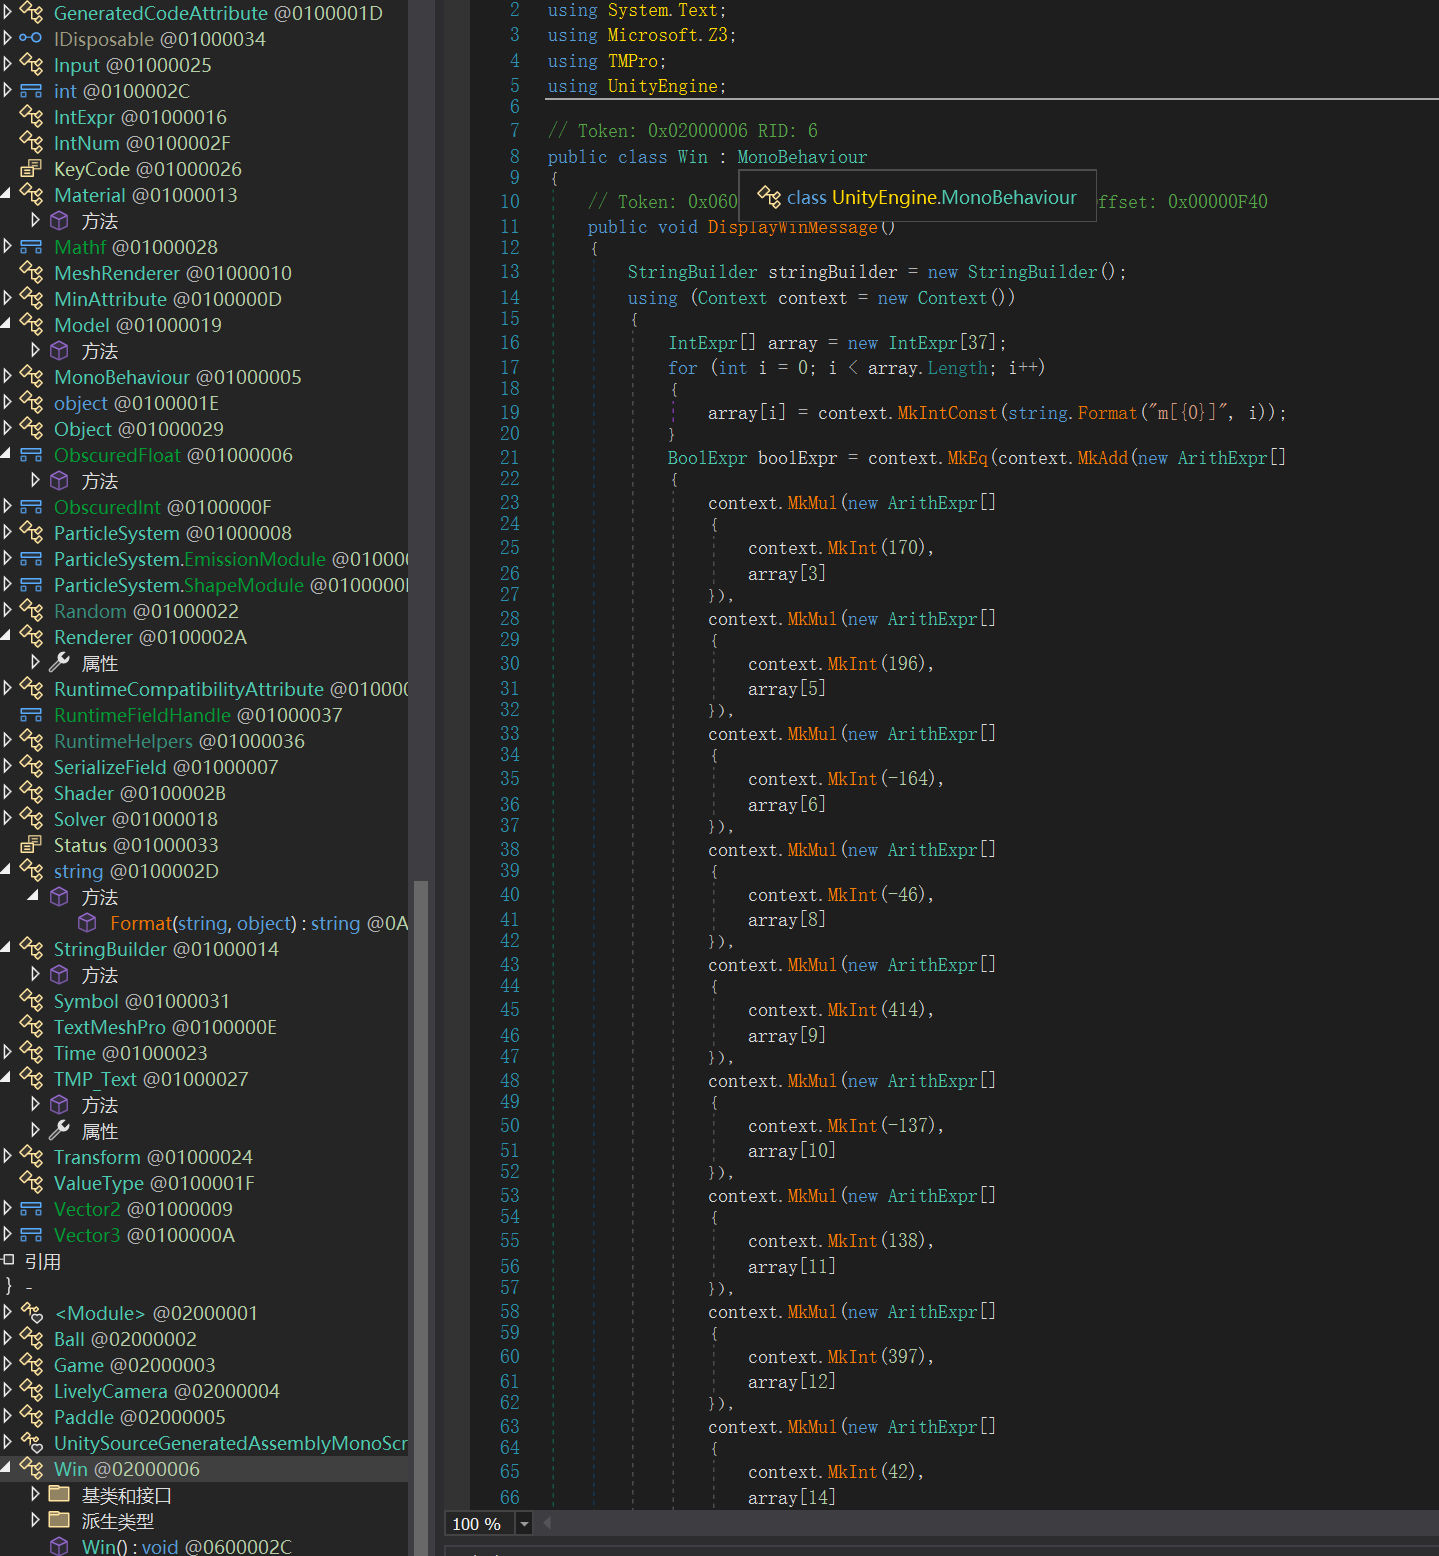Click the 100 % zoom input field
This screenshot has width=1439, height=1556.
(x=478, y=1524)
